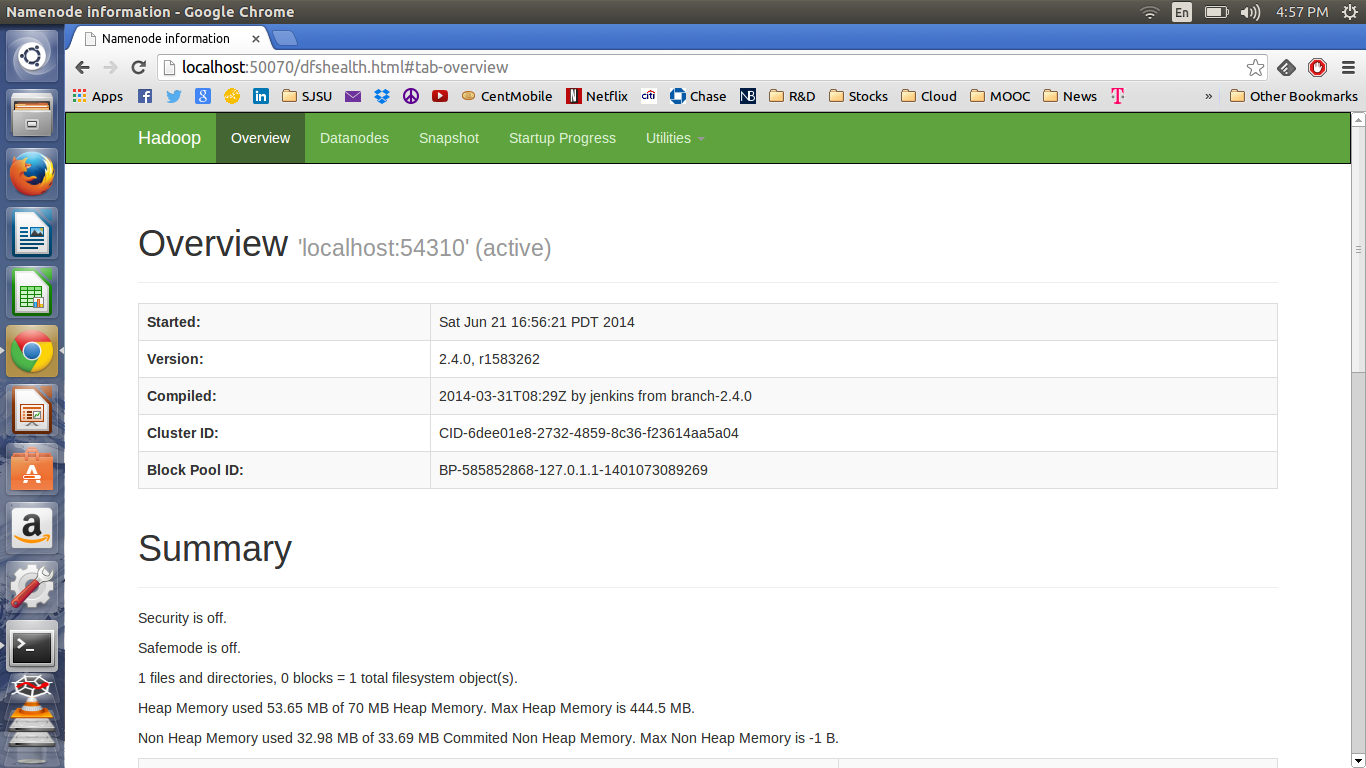Open the AdBlock stop-sign extension

point(1317,67)
